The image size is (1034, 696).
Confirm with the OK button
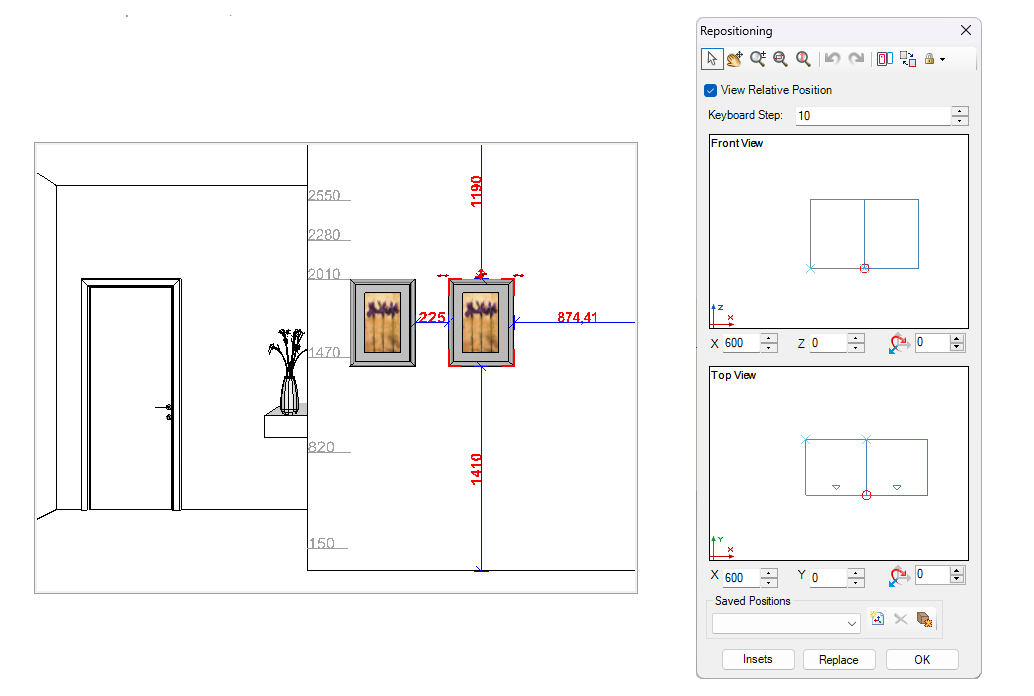(x=922, y=660)
